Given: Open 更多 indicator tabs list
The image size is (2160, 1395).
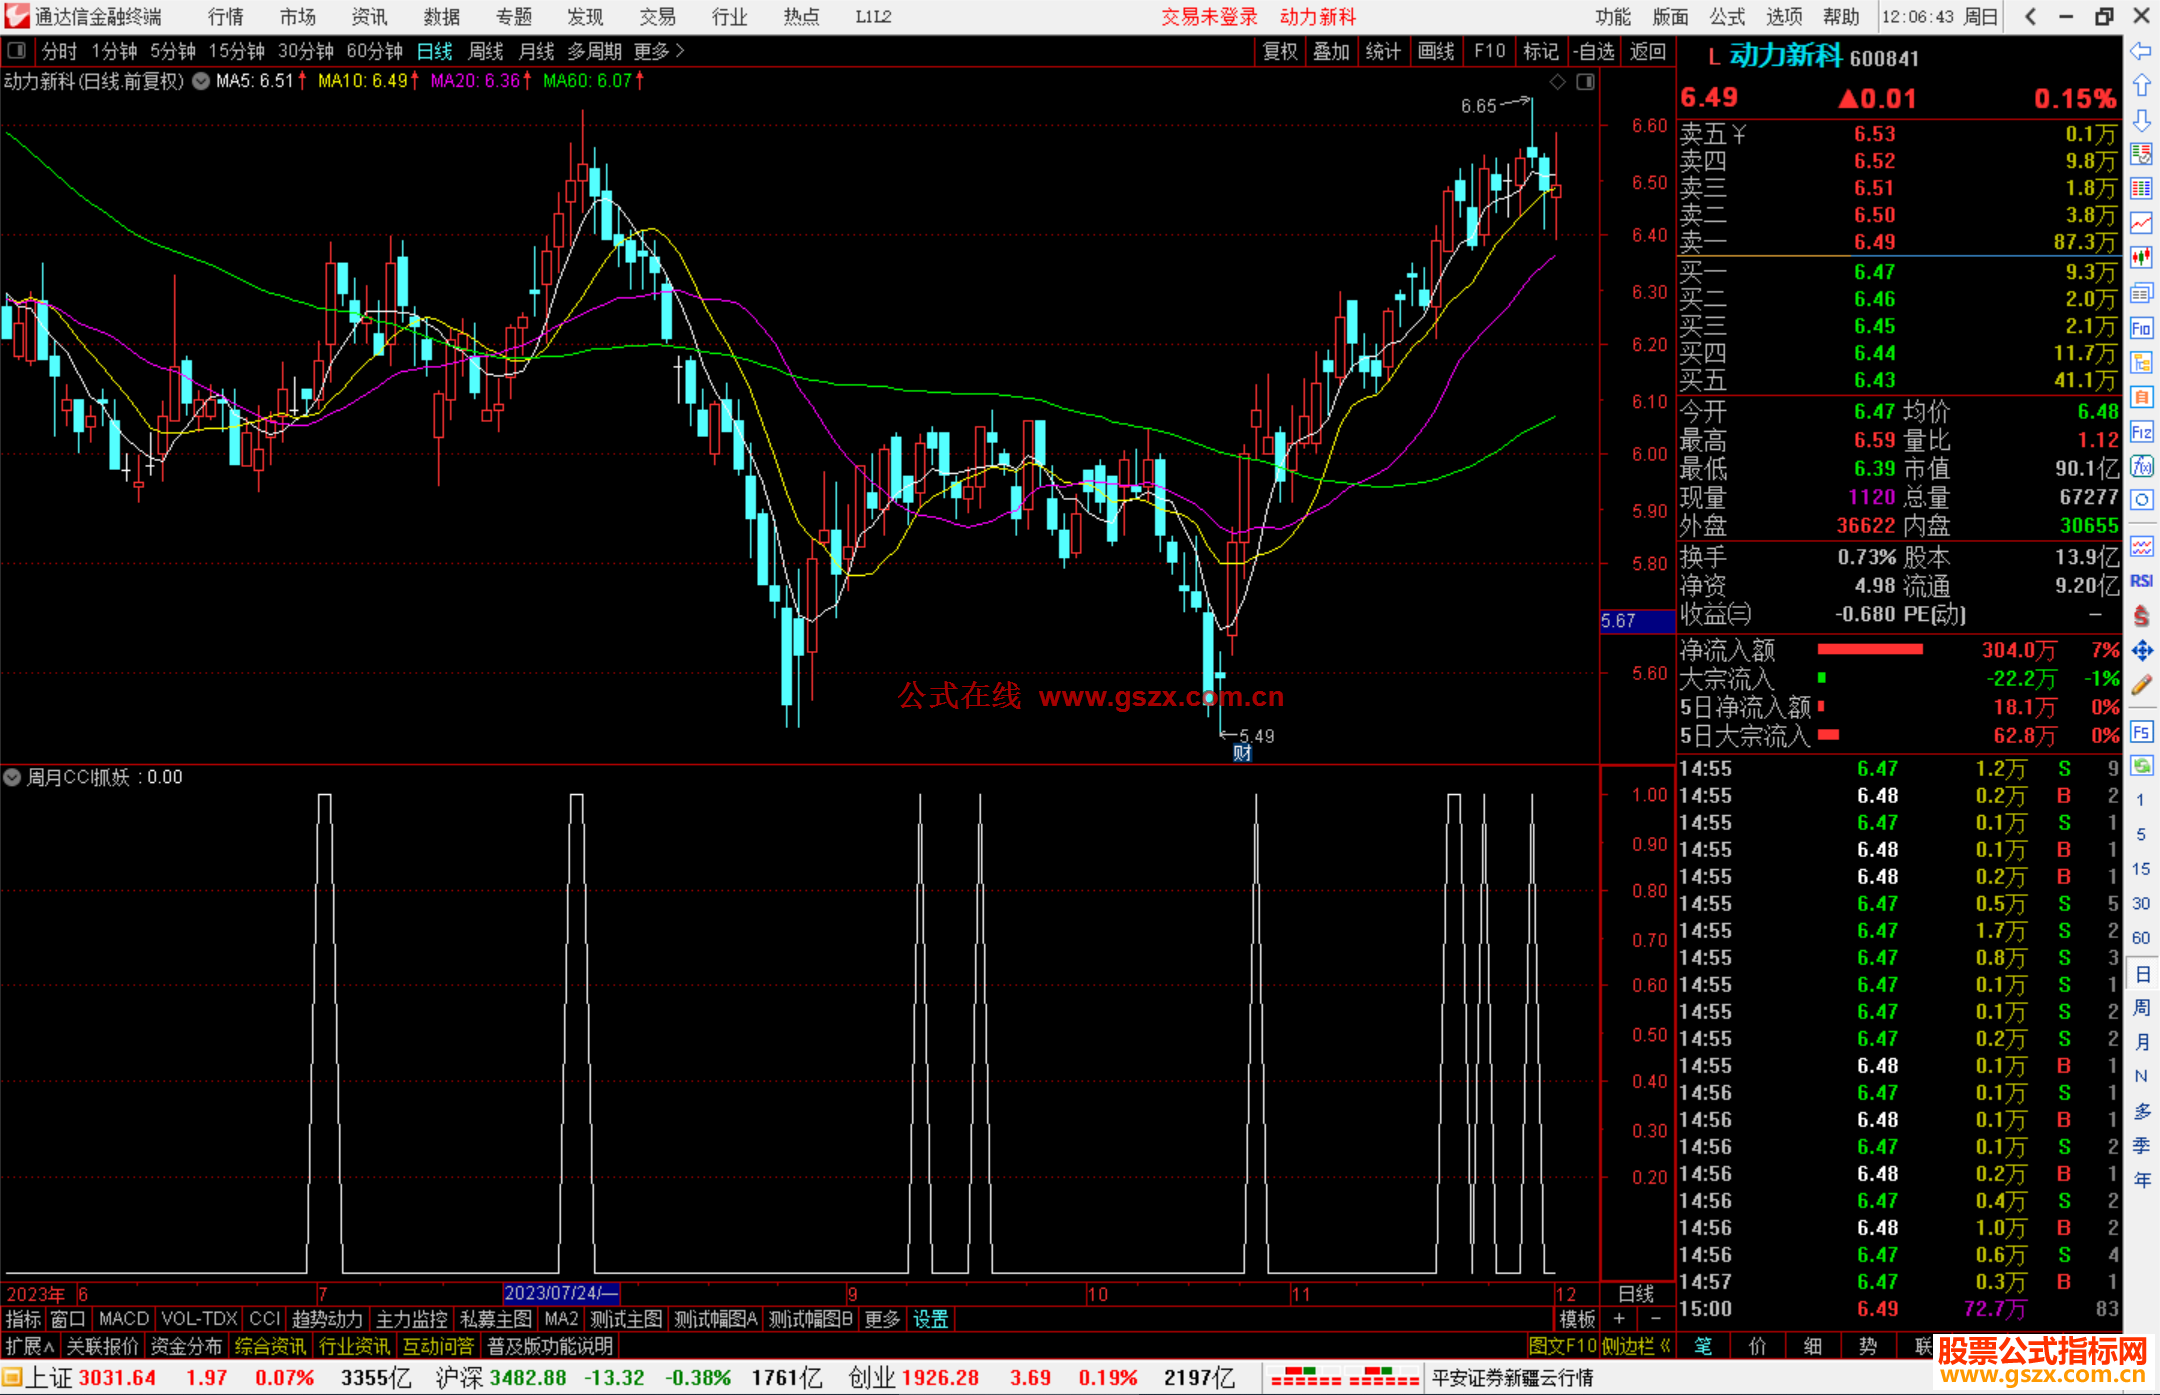Looking at the screenshot, I should coord(881,1319).
